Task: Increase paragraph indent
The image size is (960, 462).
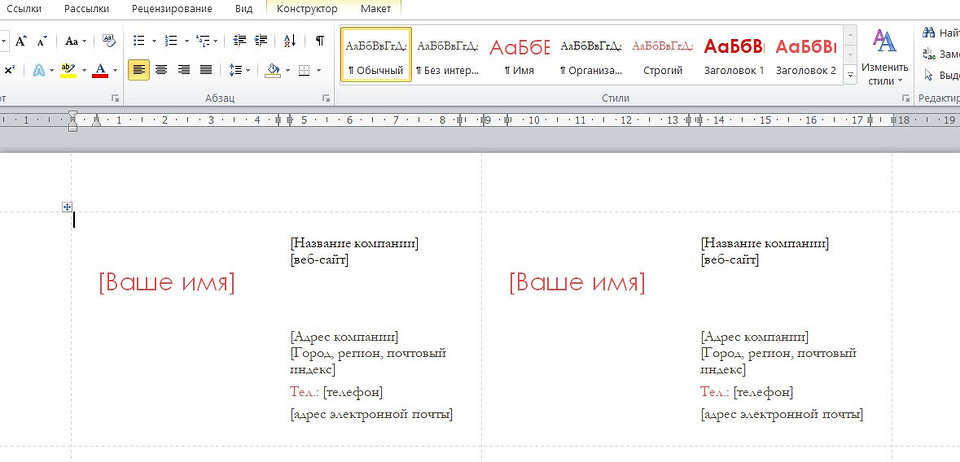Action: pyautogui.click(x=261, y=41)
